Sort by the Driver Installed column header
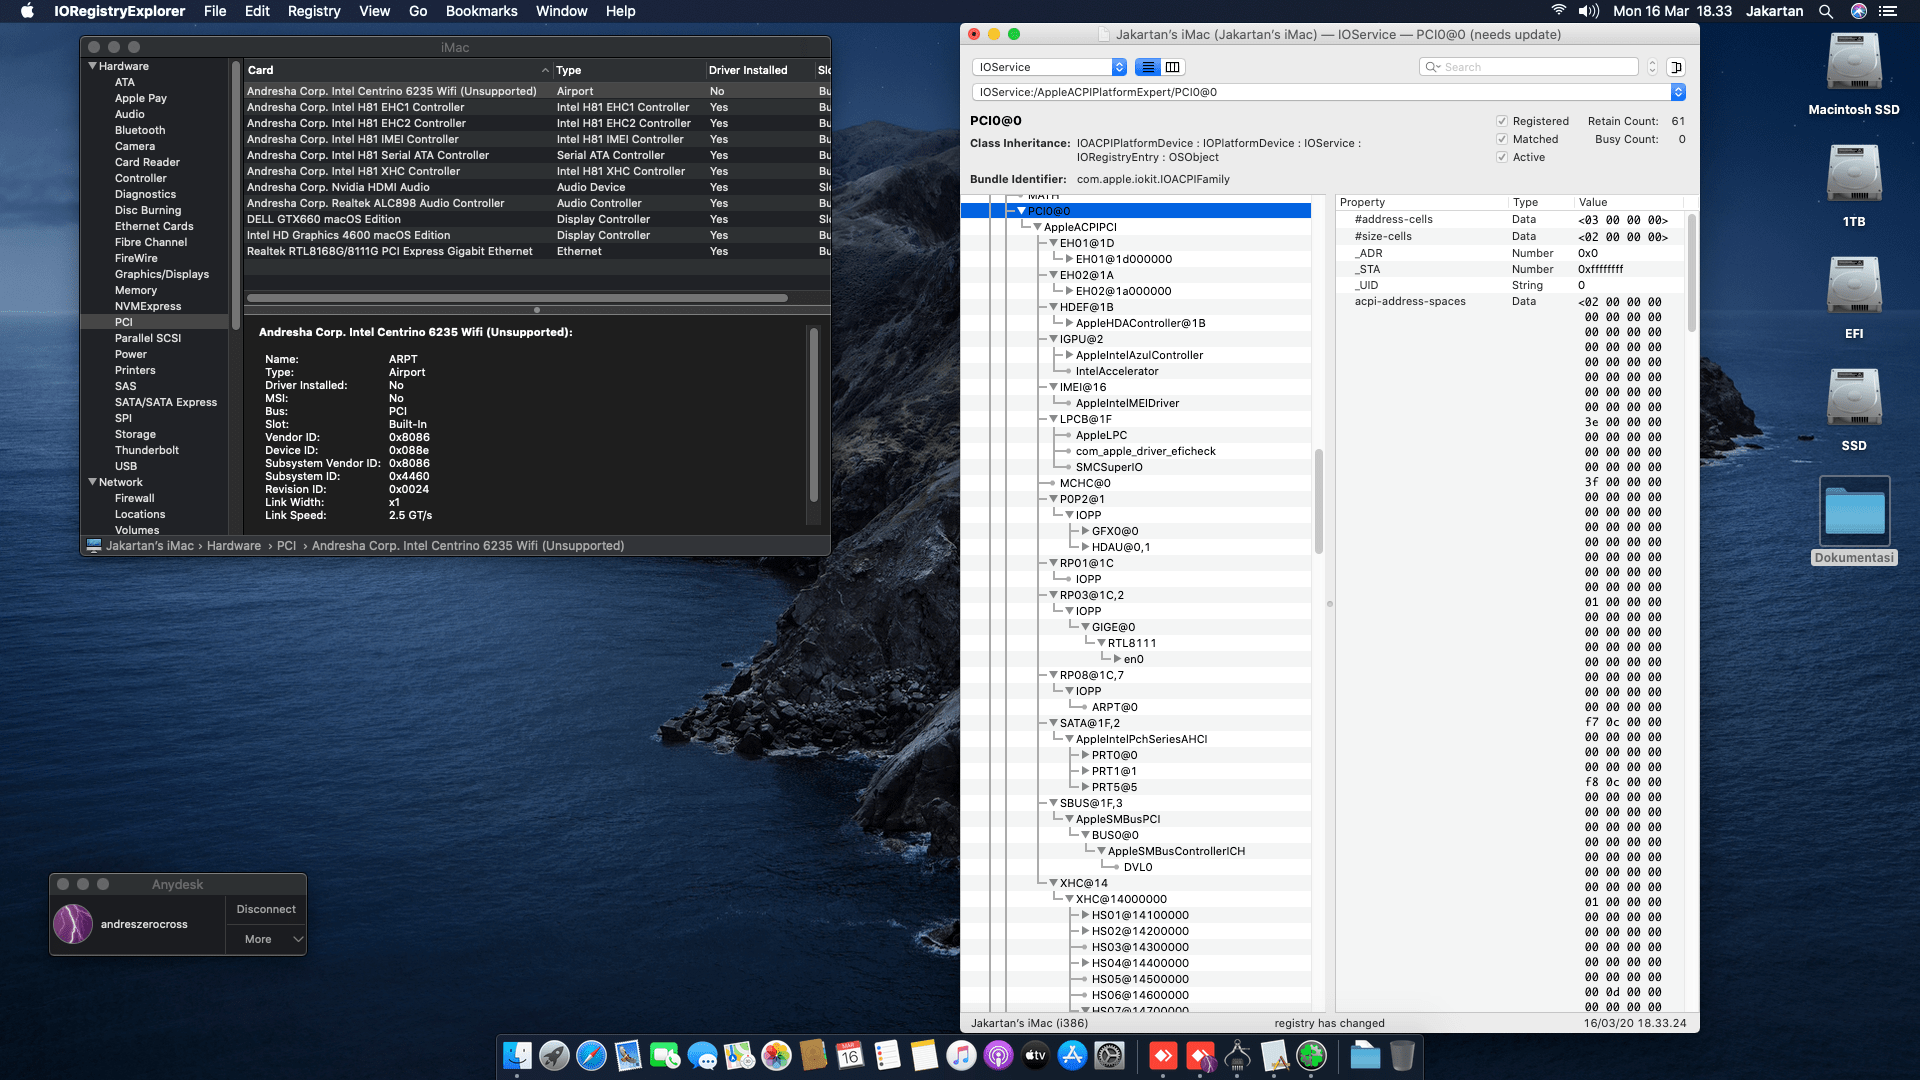 point(758,70)
